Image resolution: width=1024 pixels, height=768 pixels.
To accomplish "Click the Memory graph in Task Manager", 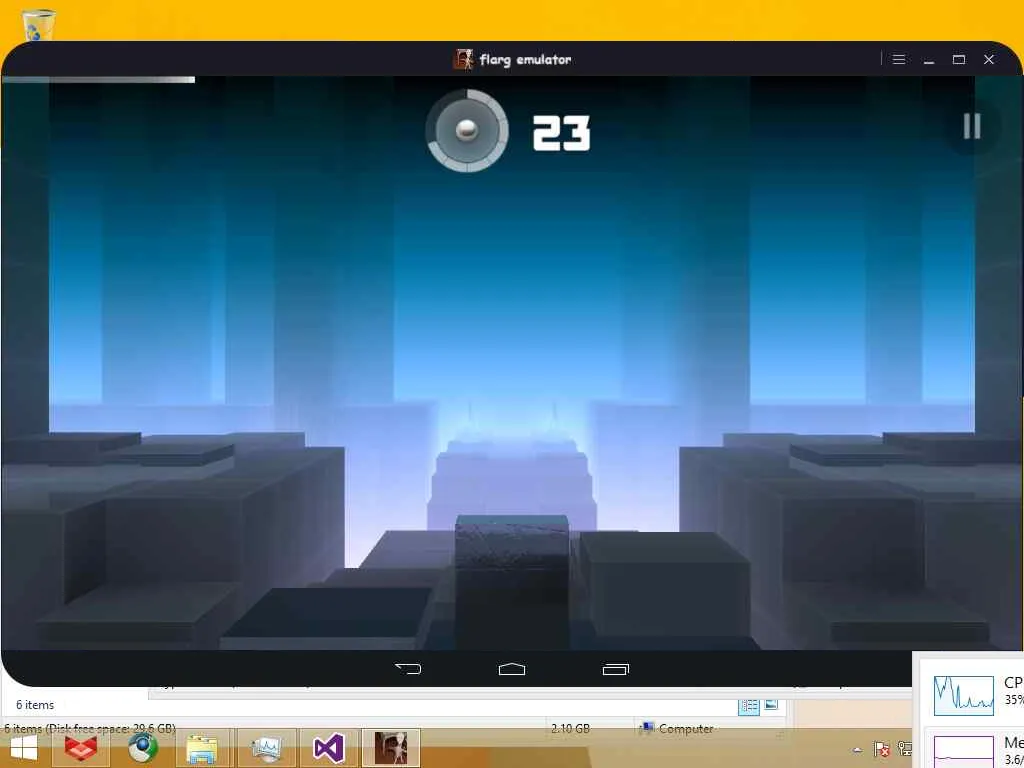I will [x=964, y=752].
